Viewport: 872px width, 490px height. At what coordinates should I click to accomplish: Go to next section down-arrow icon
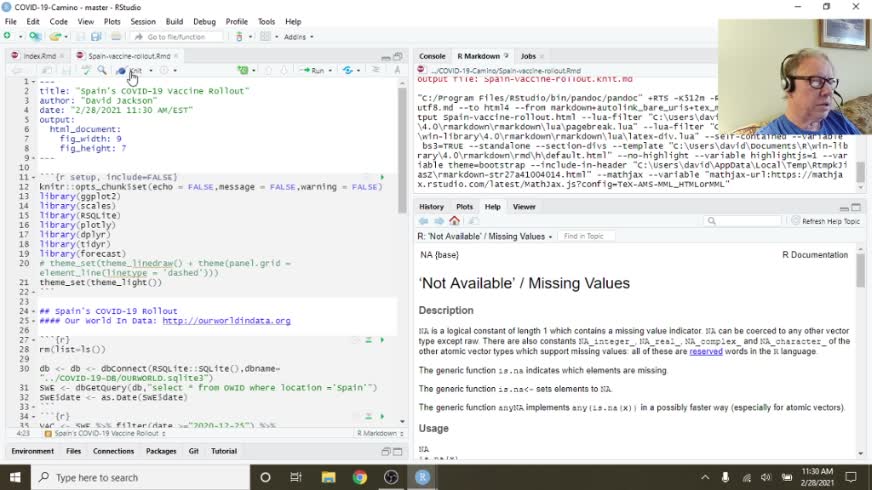pyautogui.click(x=284, y=71)
